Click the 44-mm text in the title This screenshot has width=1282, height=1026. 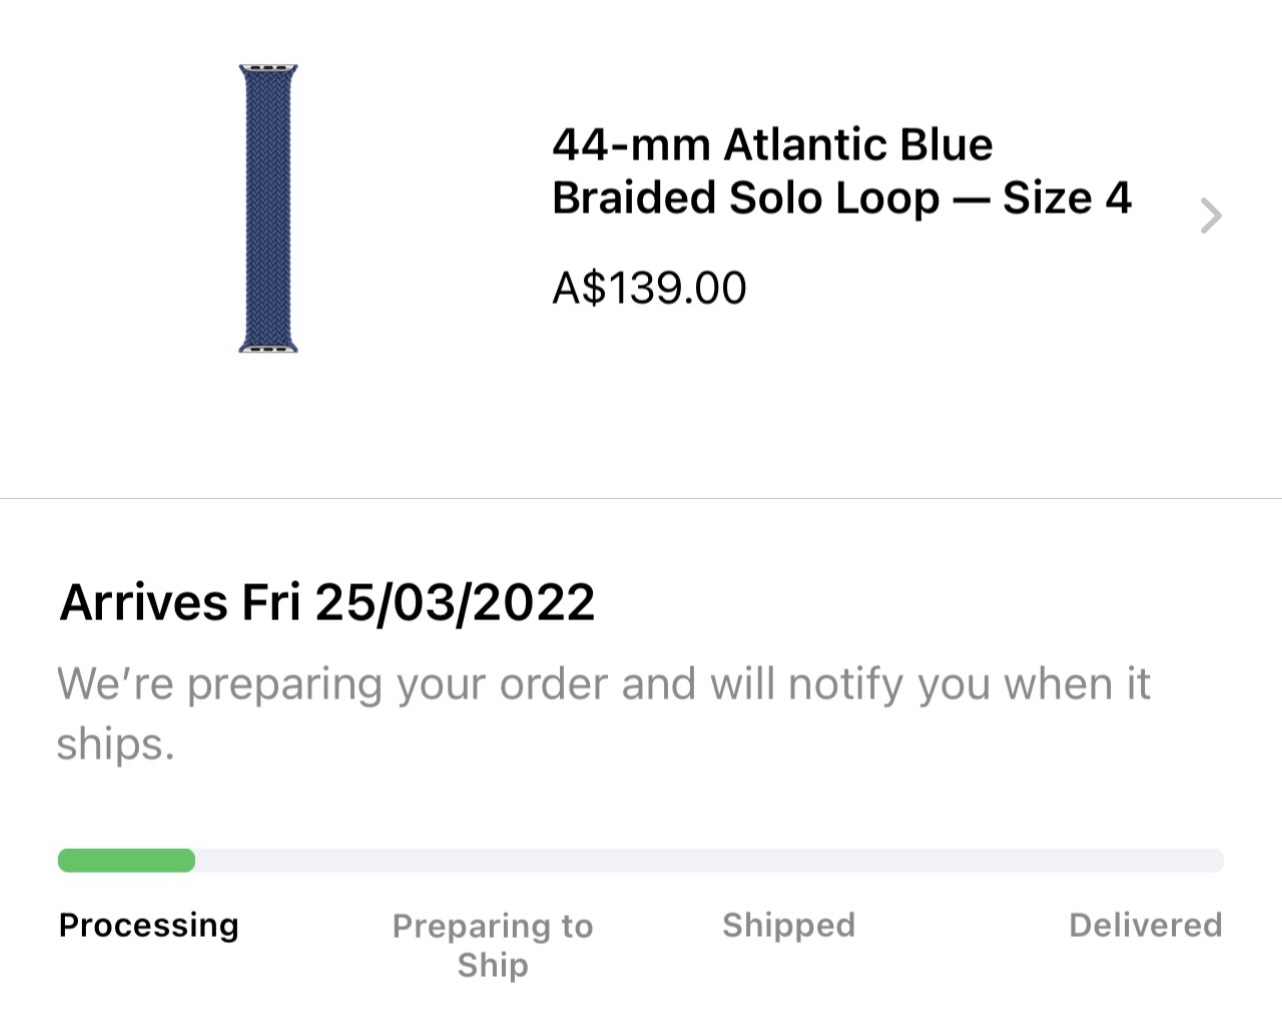(x=630, y=145)
